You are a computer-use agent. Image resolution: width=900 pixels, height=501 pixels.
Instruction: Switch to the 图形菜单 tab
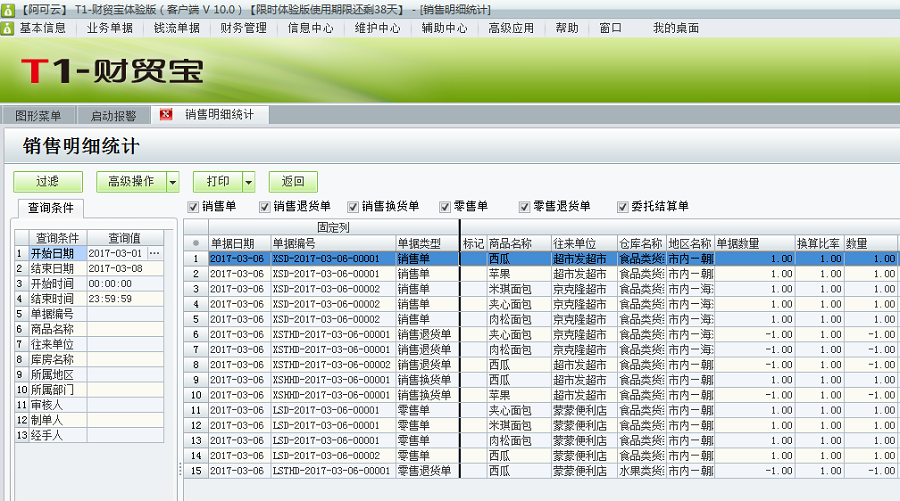(38, 116)
